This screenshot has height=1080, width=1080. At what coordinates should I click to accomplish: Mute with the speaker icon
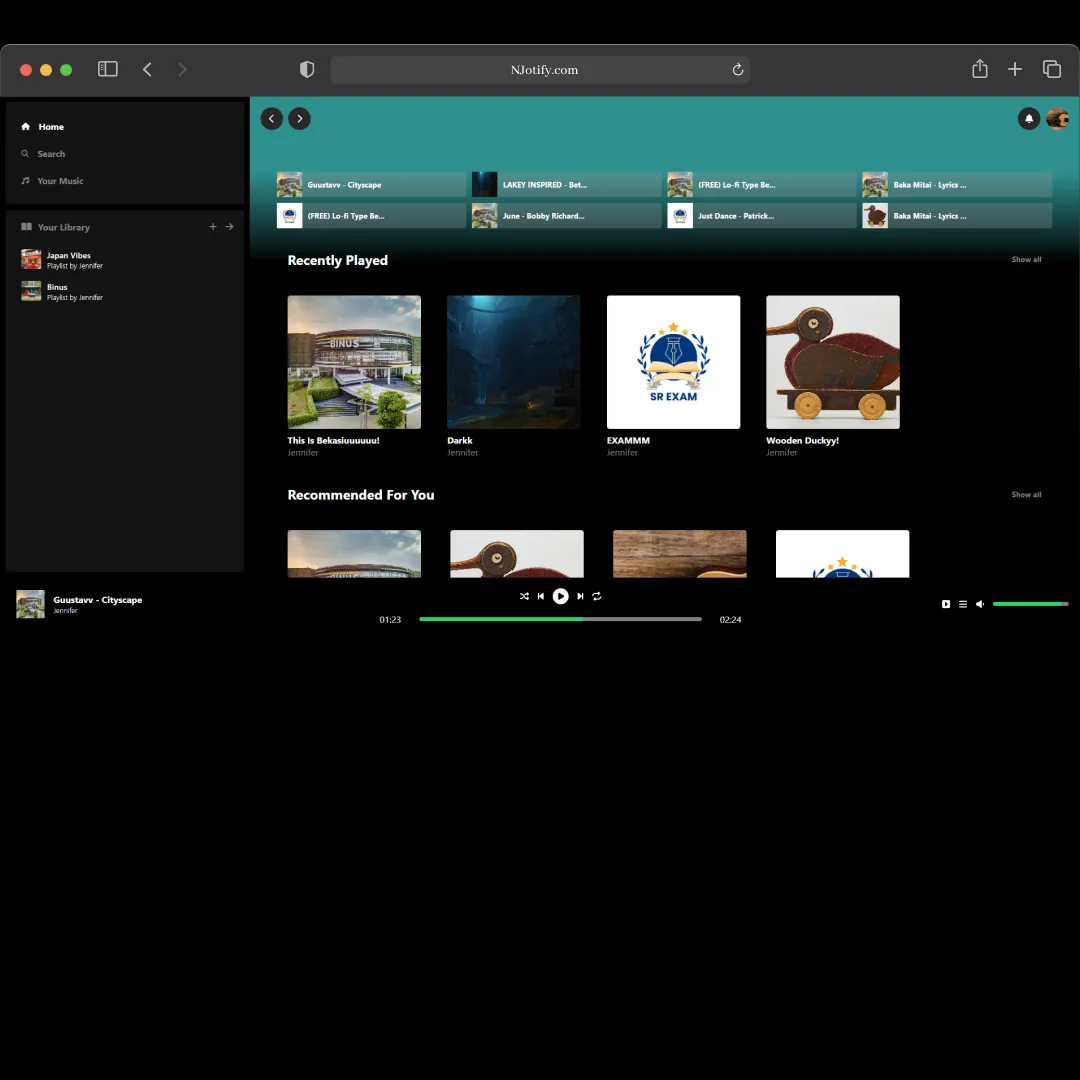[x=979, y=604]
